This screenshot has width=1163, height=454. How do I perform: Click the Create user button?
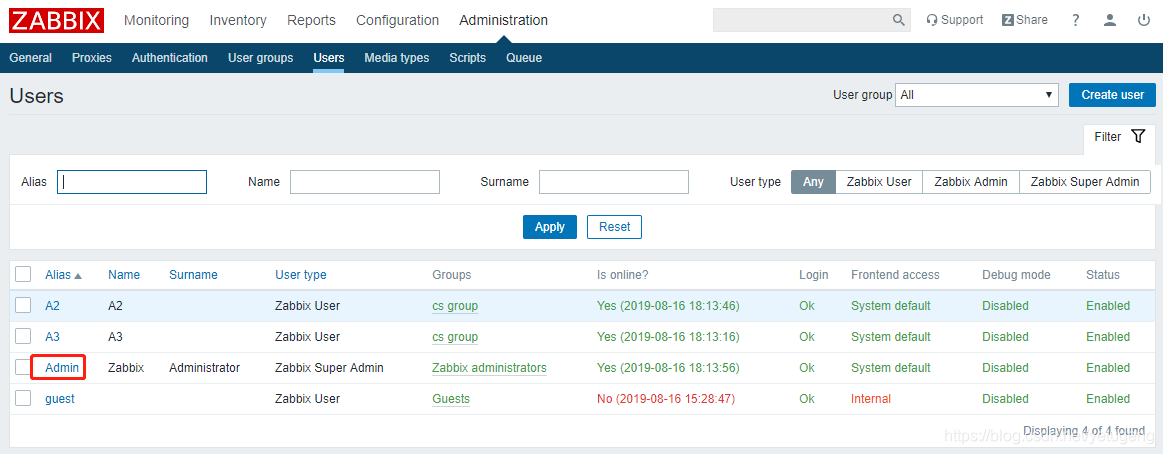pos(1113,95)
